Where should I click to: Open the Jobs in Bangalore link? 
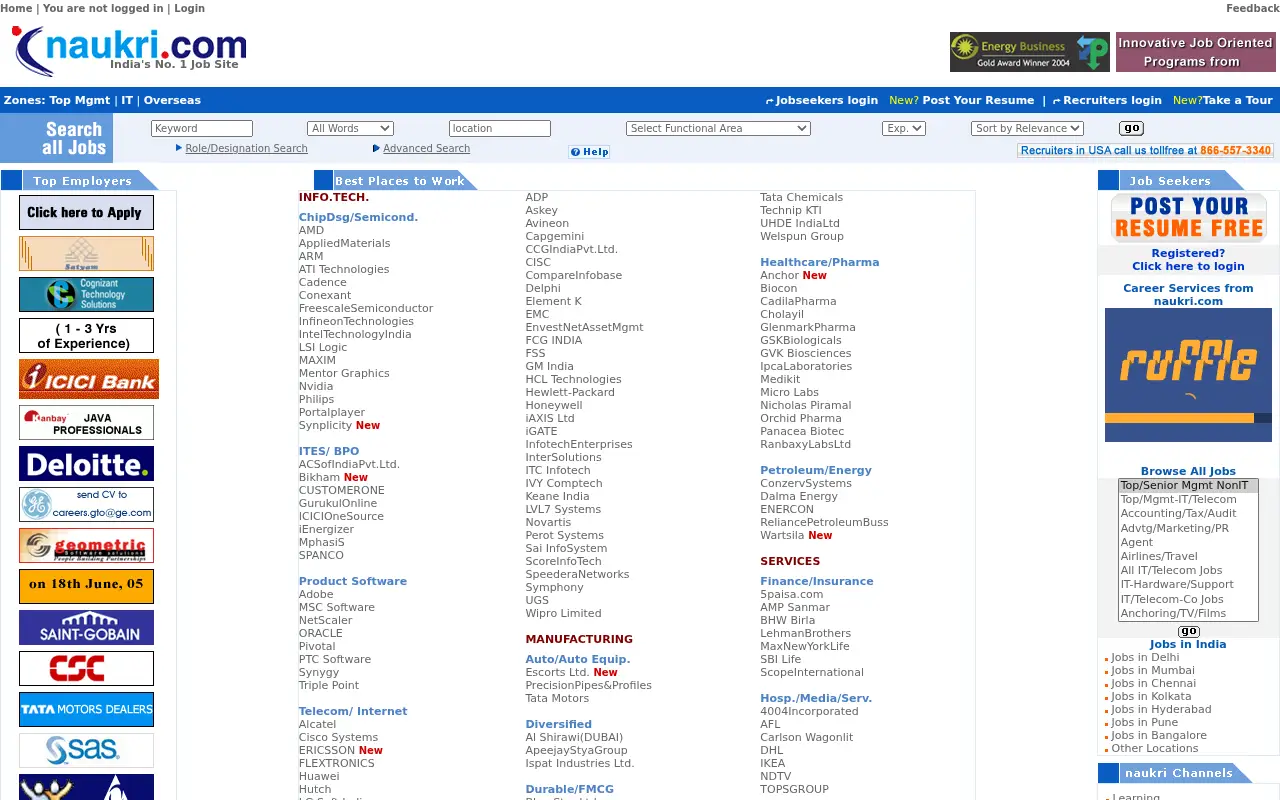[x=1159, y=735]
